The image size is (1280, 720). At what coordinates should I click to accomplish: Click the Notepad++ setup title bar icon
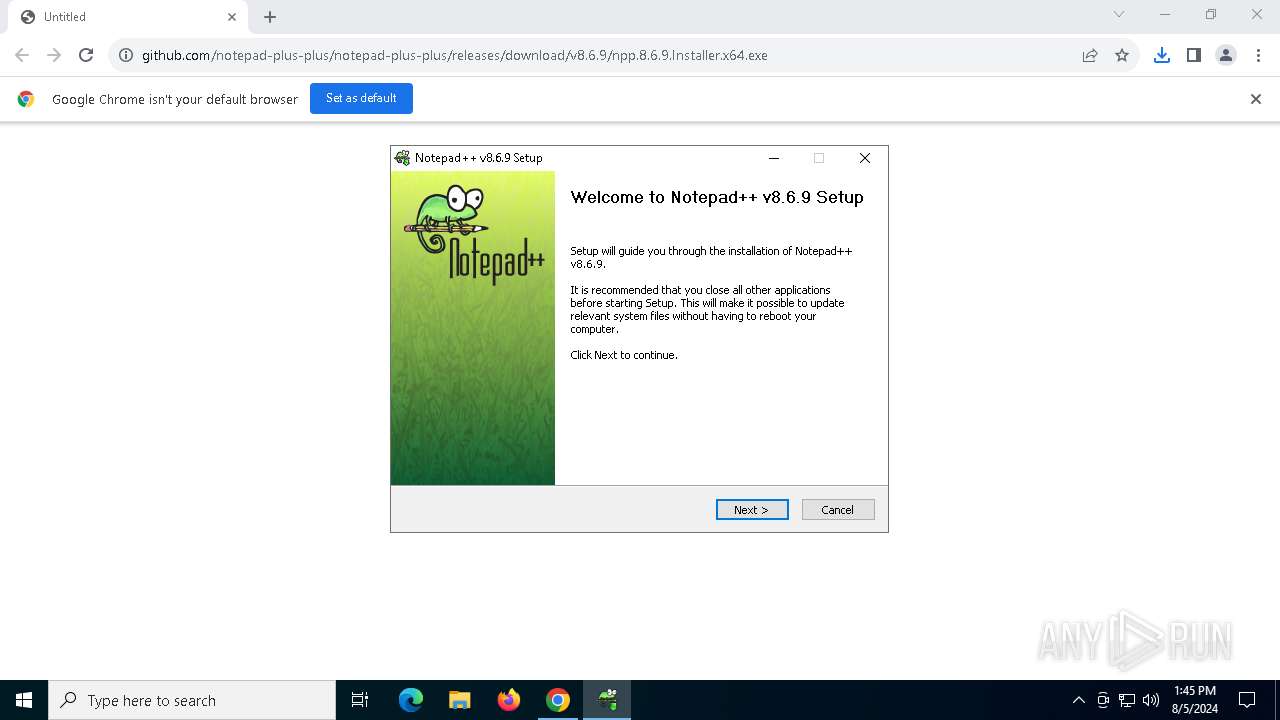402,158
